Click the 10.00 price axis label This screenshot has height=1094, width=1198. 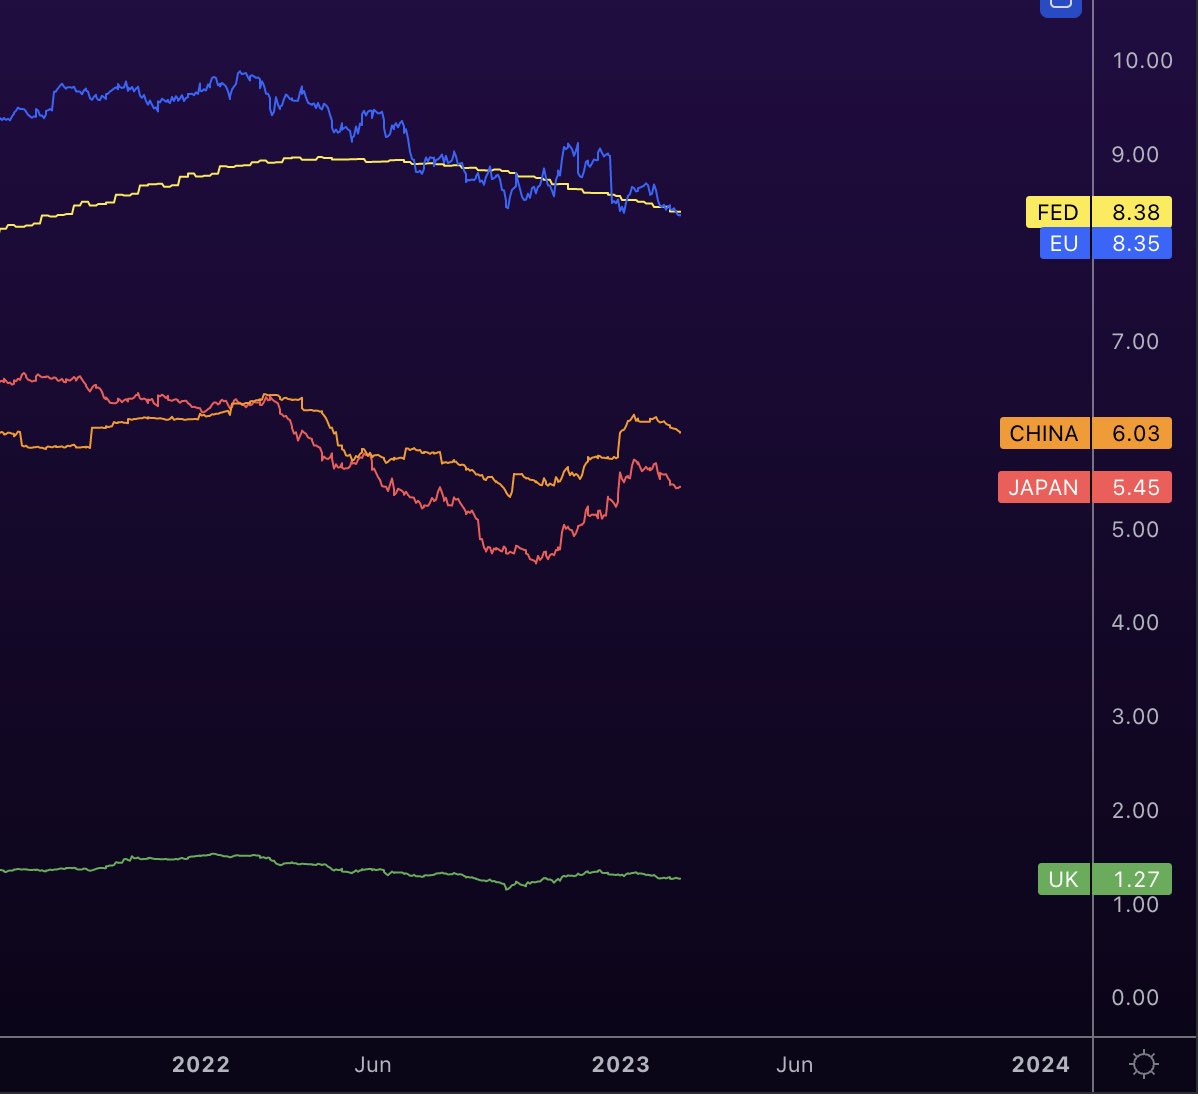[x=1142, y=60]
